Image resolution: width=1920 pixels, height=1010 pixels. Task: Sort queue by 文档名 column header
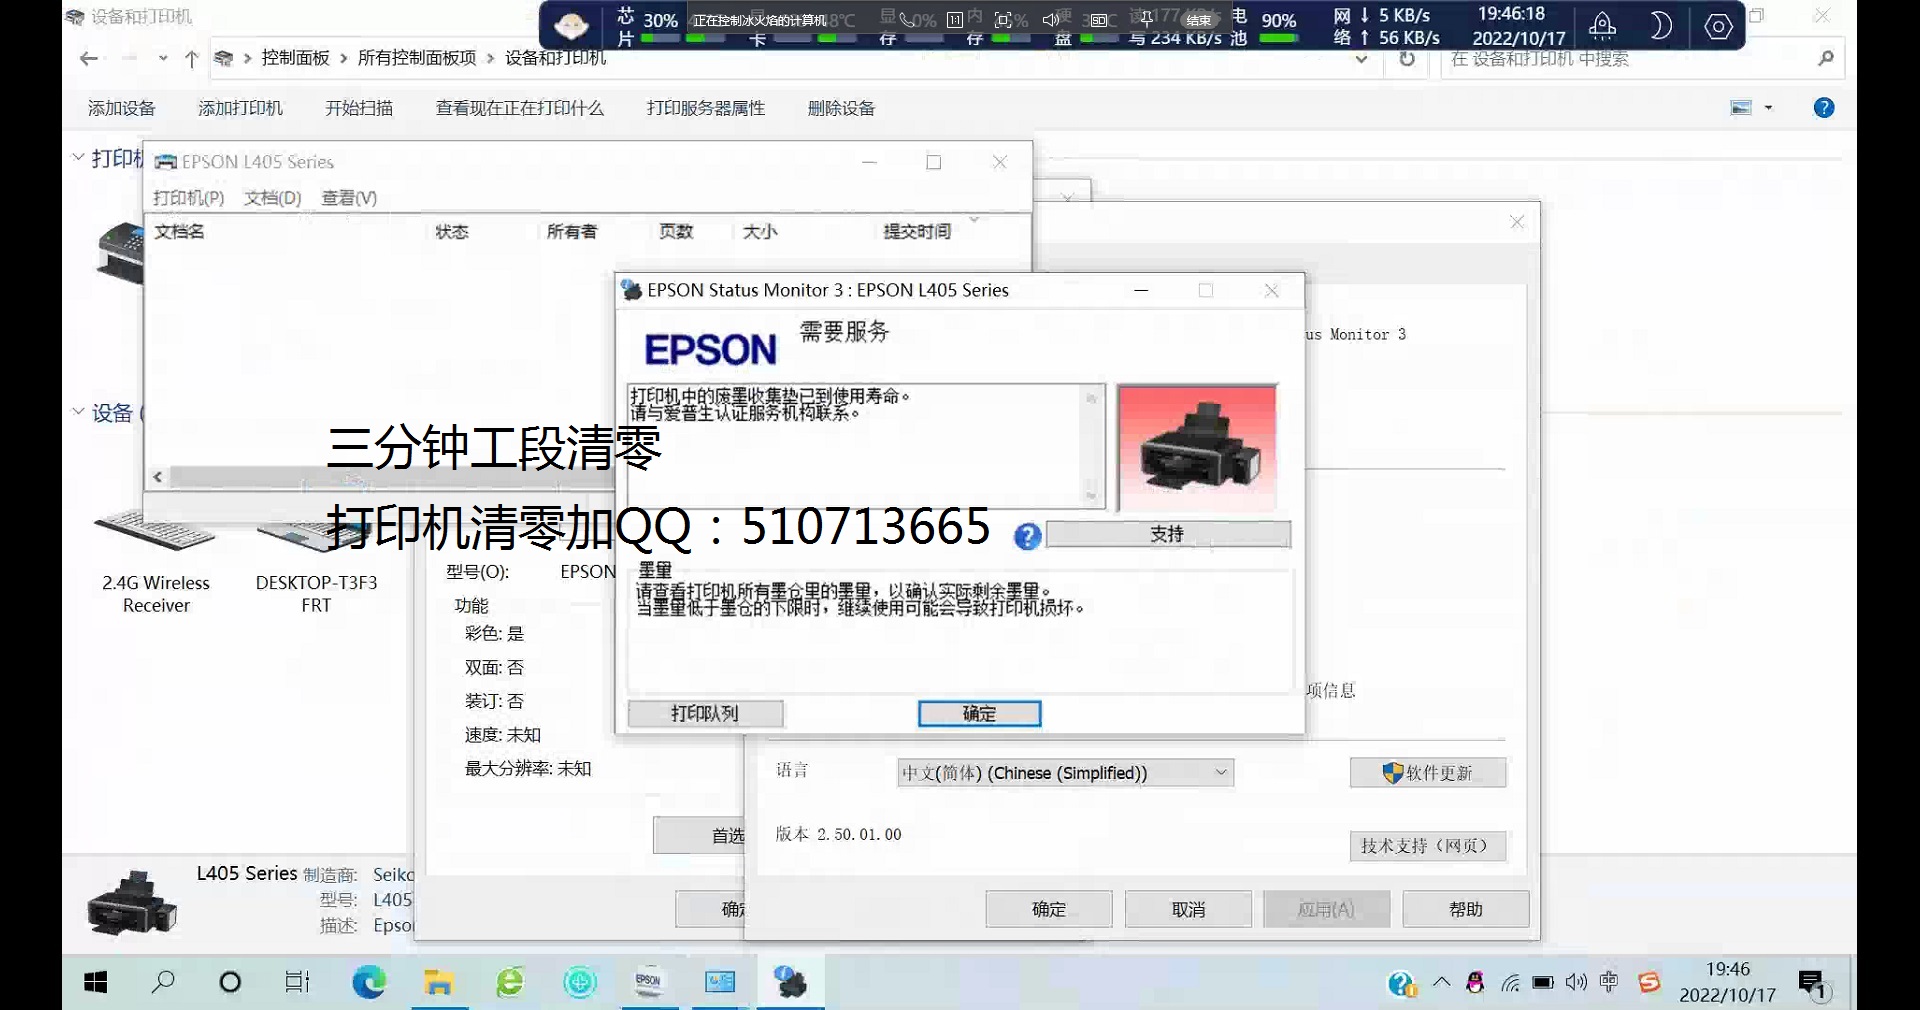179,231
